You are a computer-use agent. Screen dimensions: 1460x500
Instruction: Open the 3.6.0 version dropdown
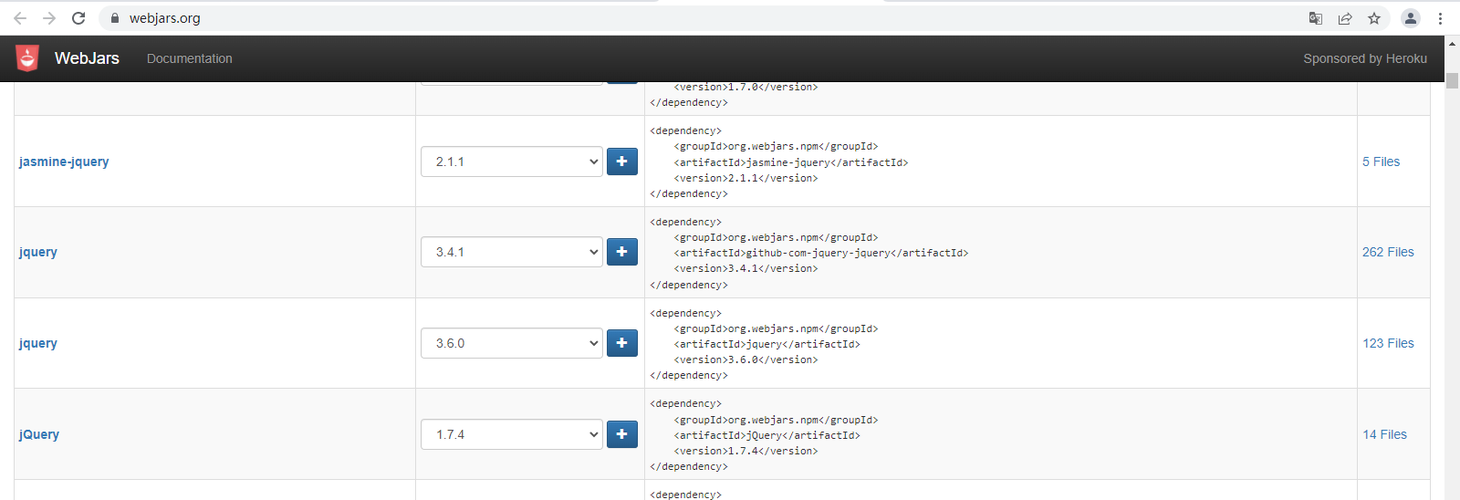(512, 343)
